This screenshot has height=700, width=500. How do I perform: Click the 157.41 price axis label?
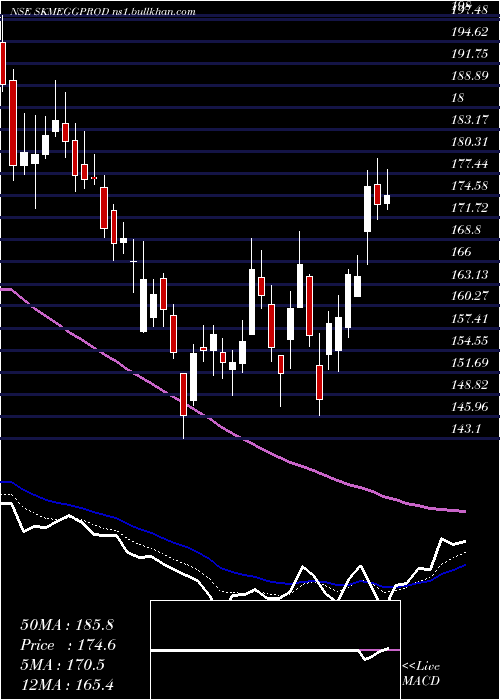(470, 318)
